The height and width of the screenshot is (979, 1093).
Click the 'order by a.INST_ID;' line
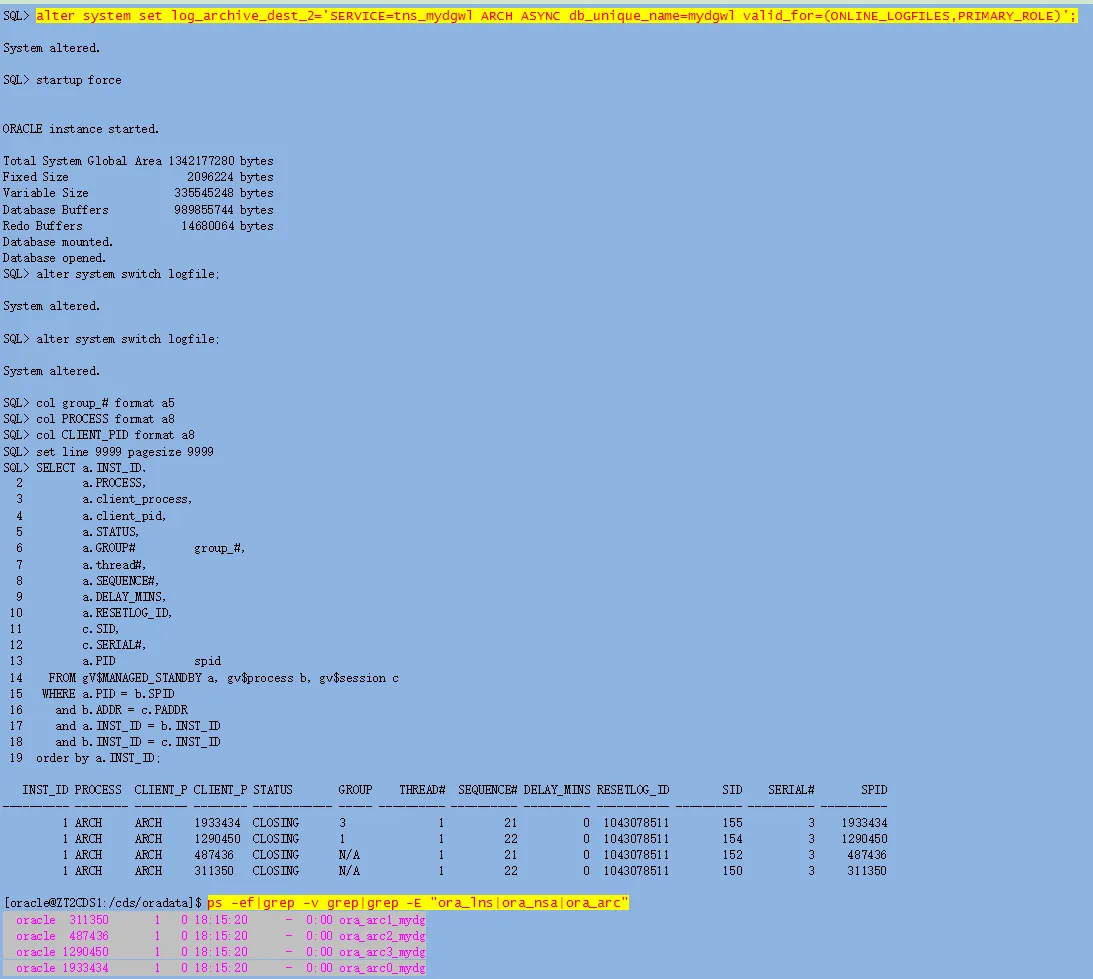point(98,758)
